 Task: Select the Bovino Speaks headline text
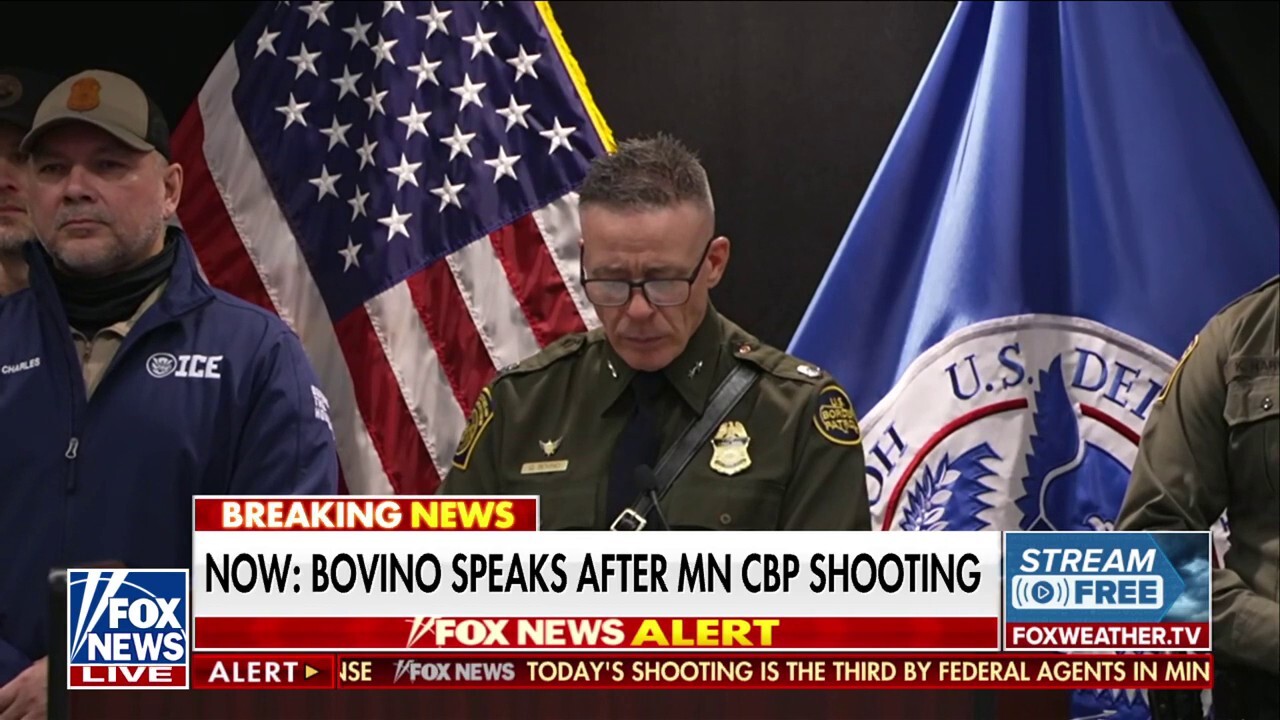tap(592, 573)
